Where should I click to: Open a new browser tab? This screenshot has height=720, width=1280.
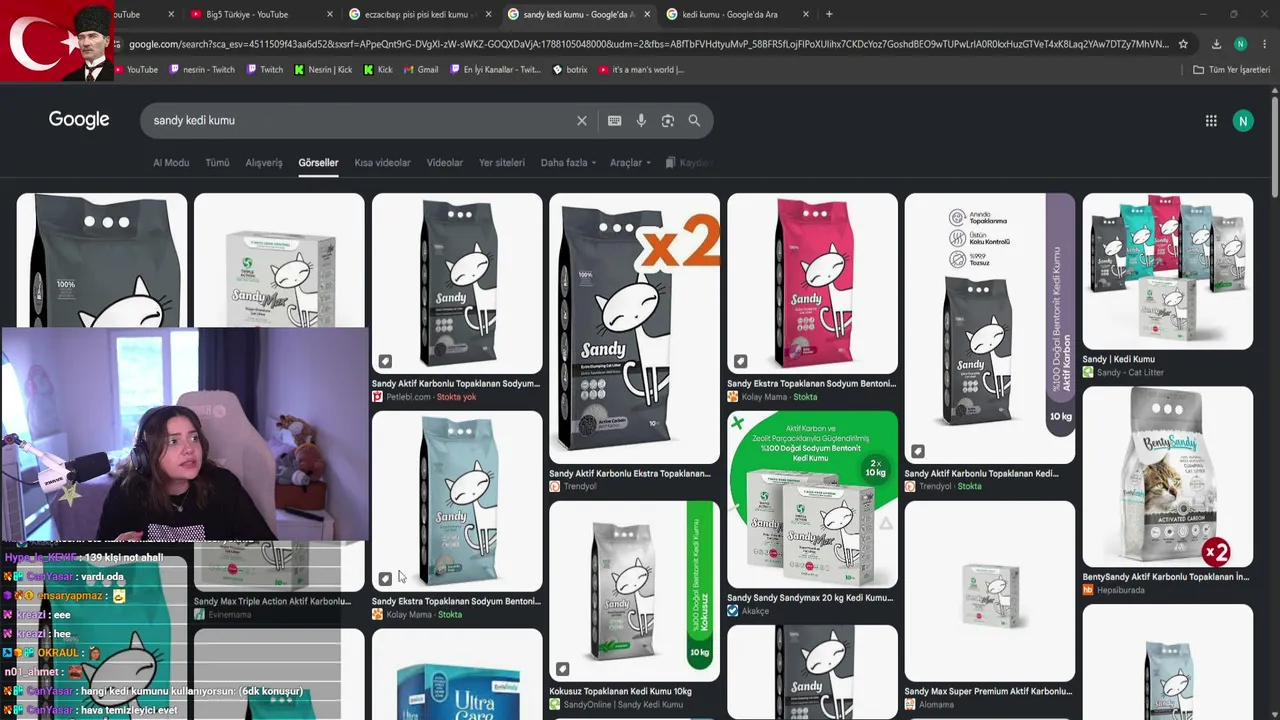click(829, 14)
